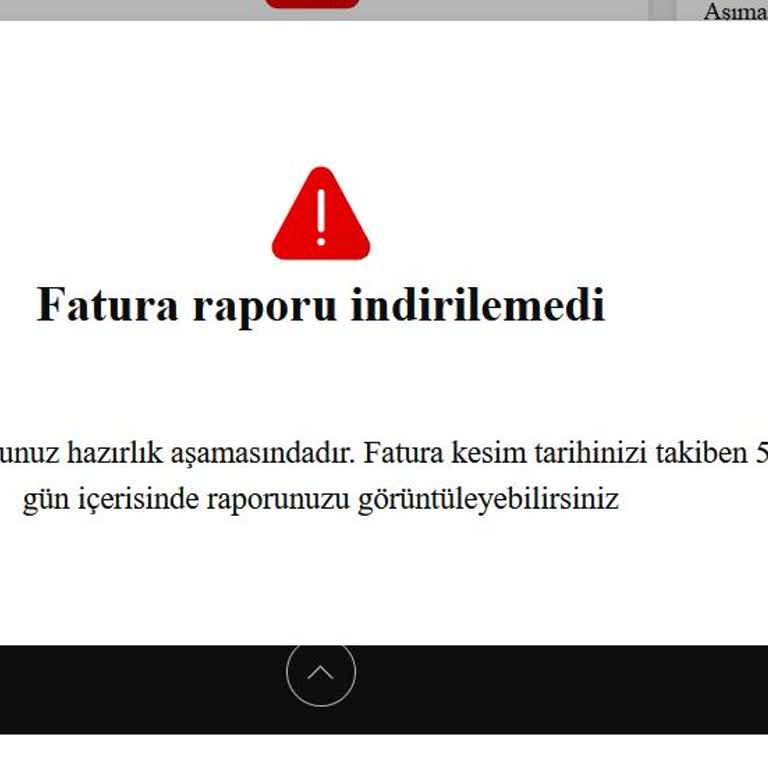The height and width of the screenshot is (768, 768).
Task: Click the 'Fatura raporu indirilemedi' heading
Action: (321, 305)
